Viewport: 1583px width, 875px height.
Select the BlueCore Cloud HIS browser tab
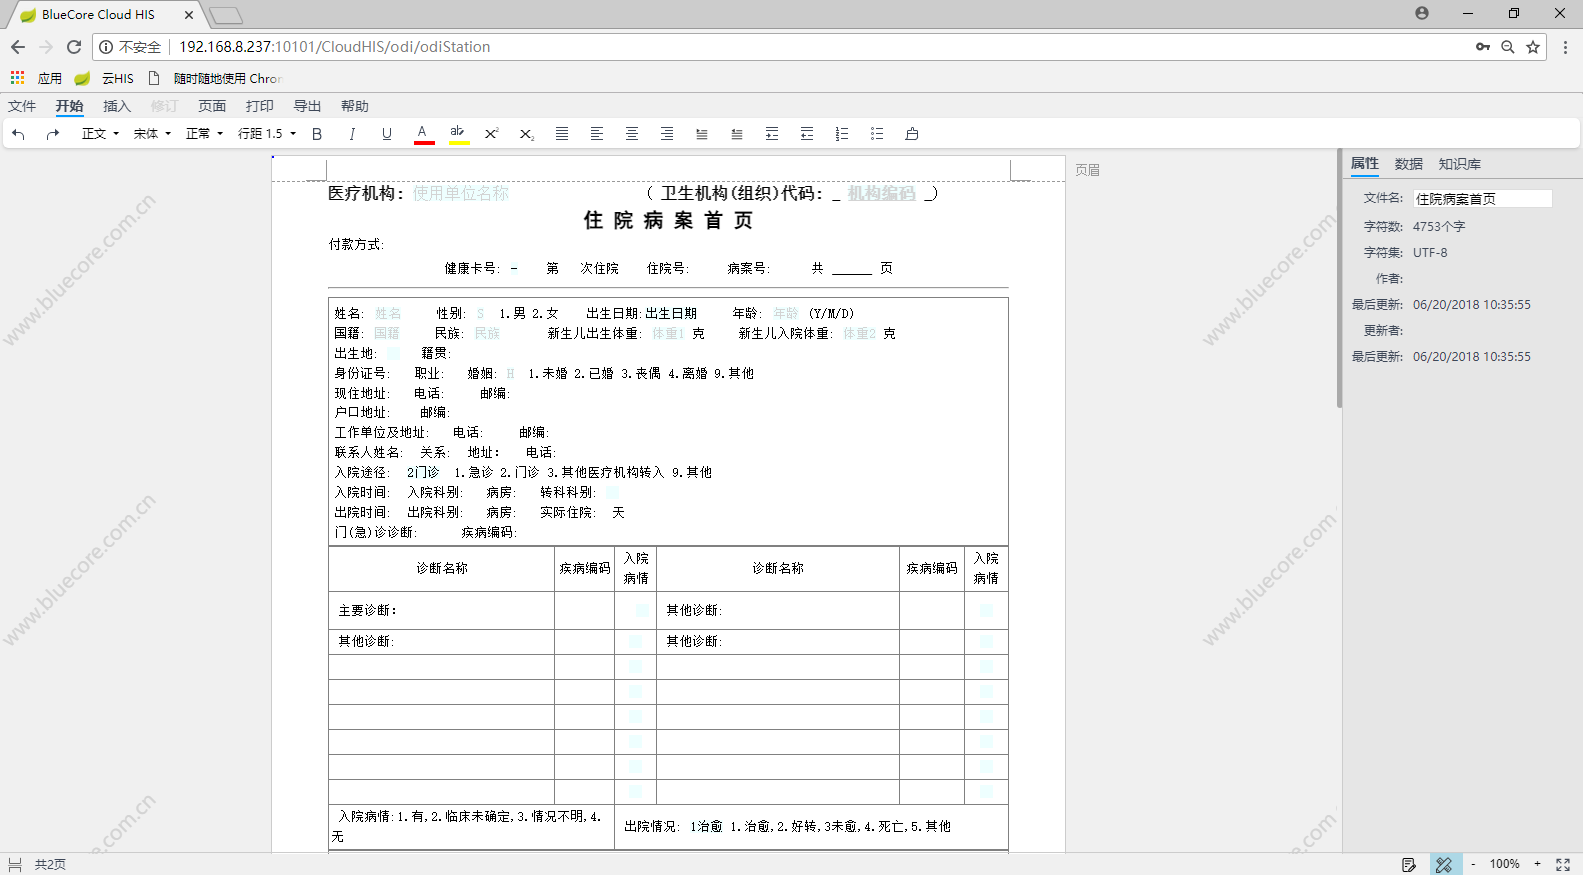104,14
